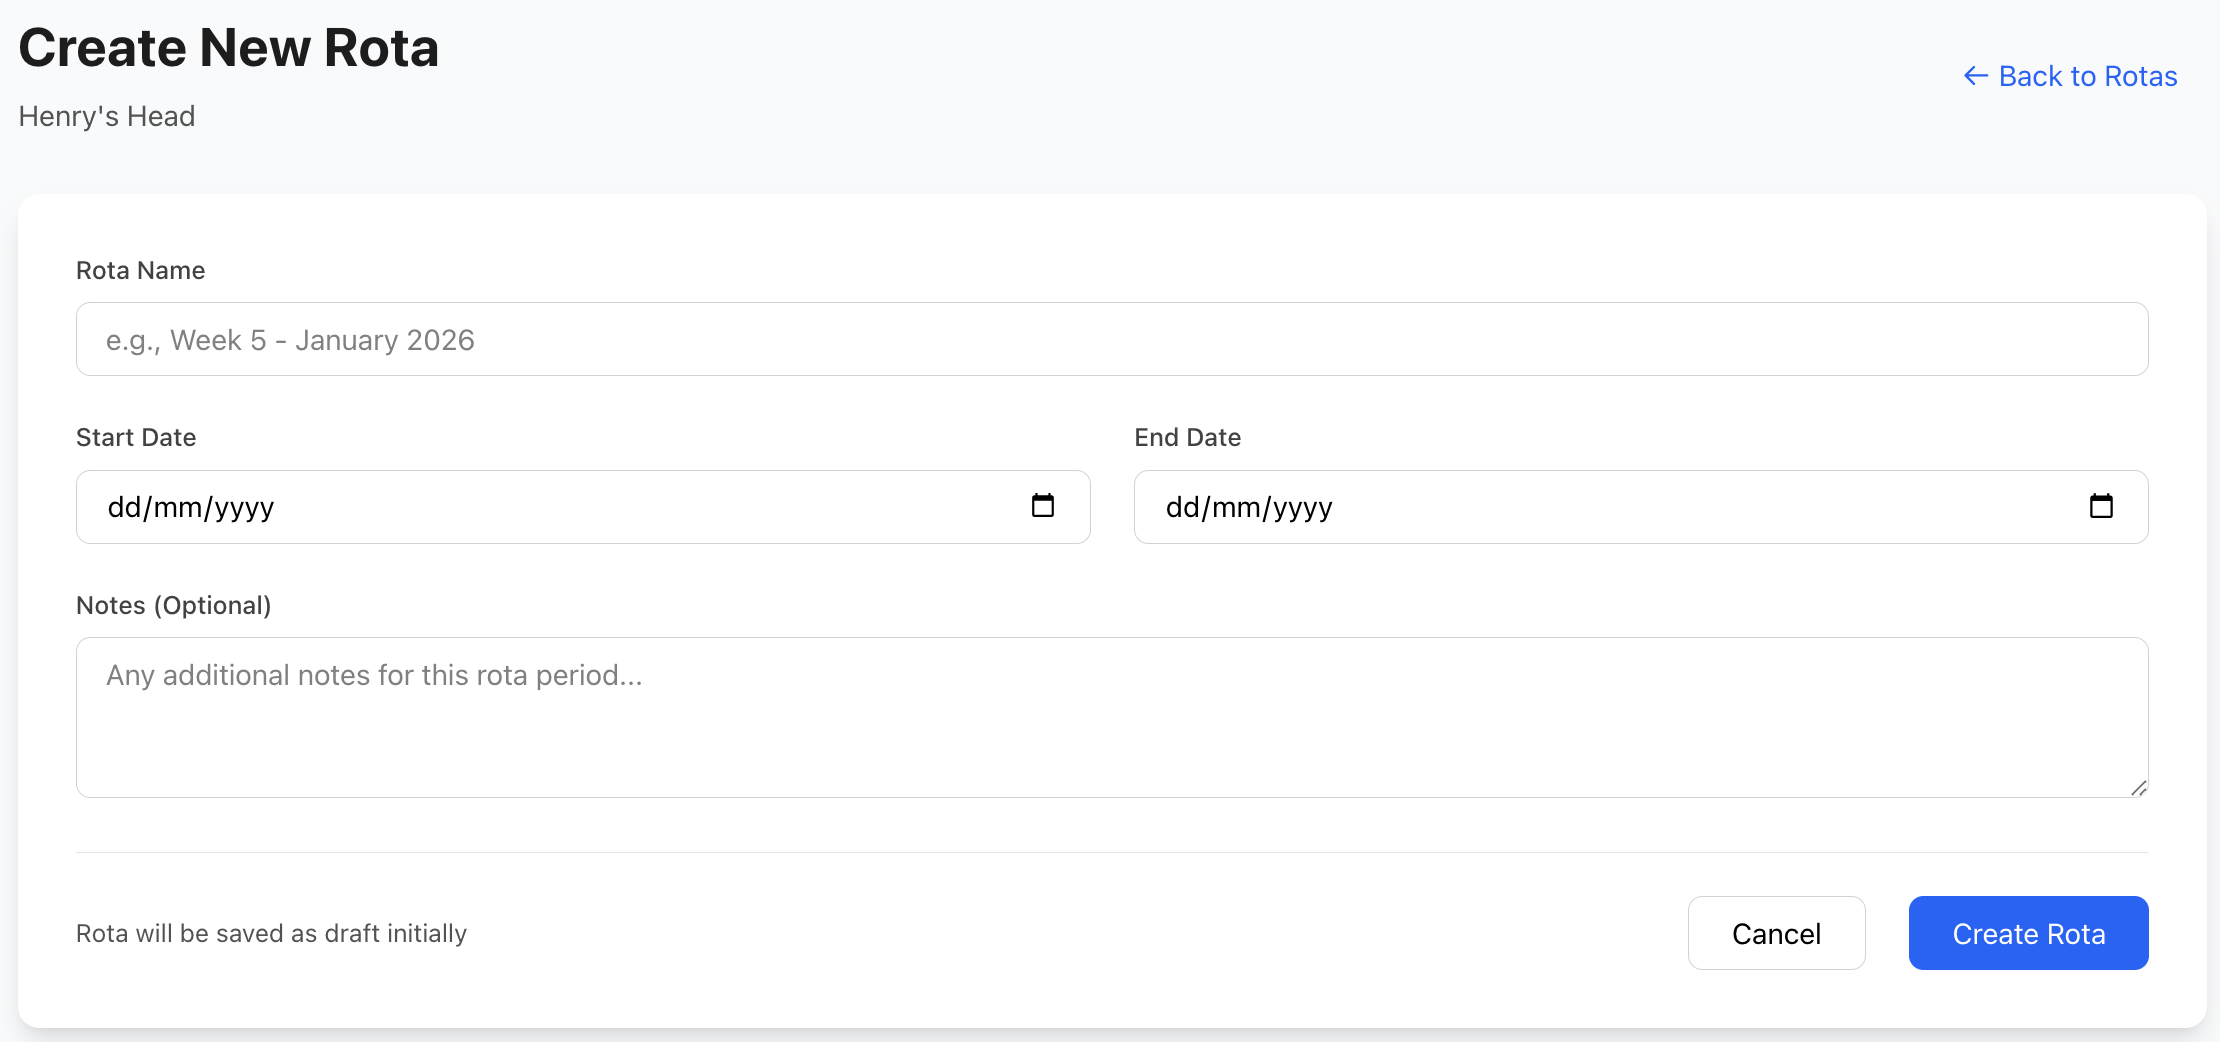Click the Notes textarea resize handle
2220x1042 pixels.
click(2138, 788)
